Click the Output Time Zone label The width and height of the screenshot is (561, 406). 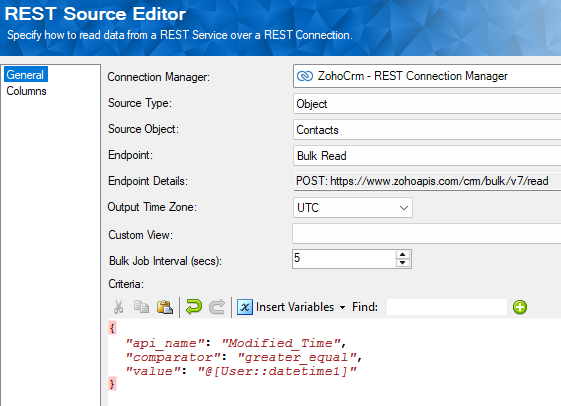[x=152, y=207]
